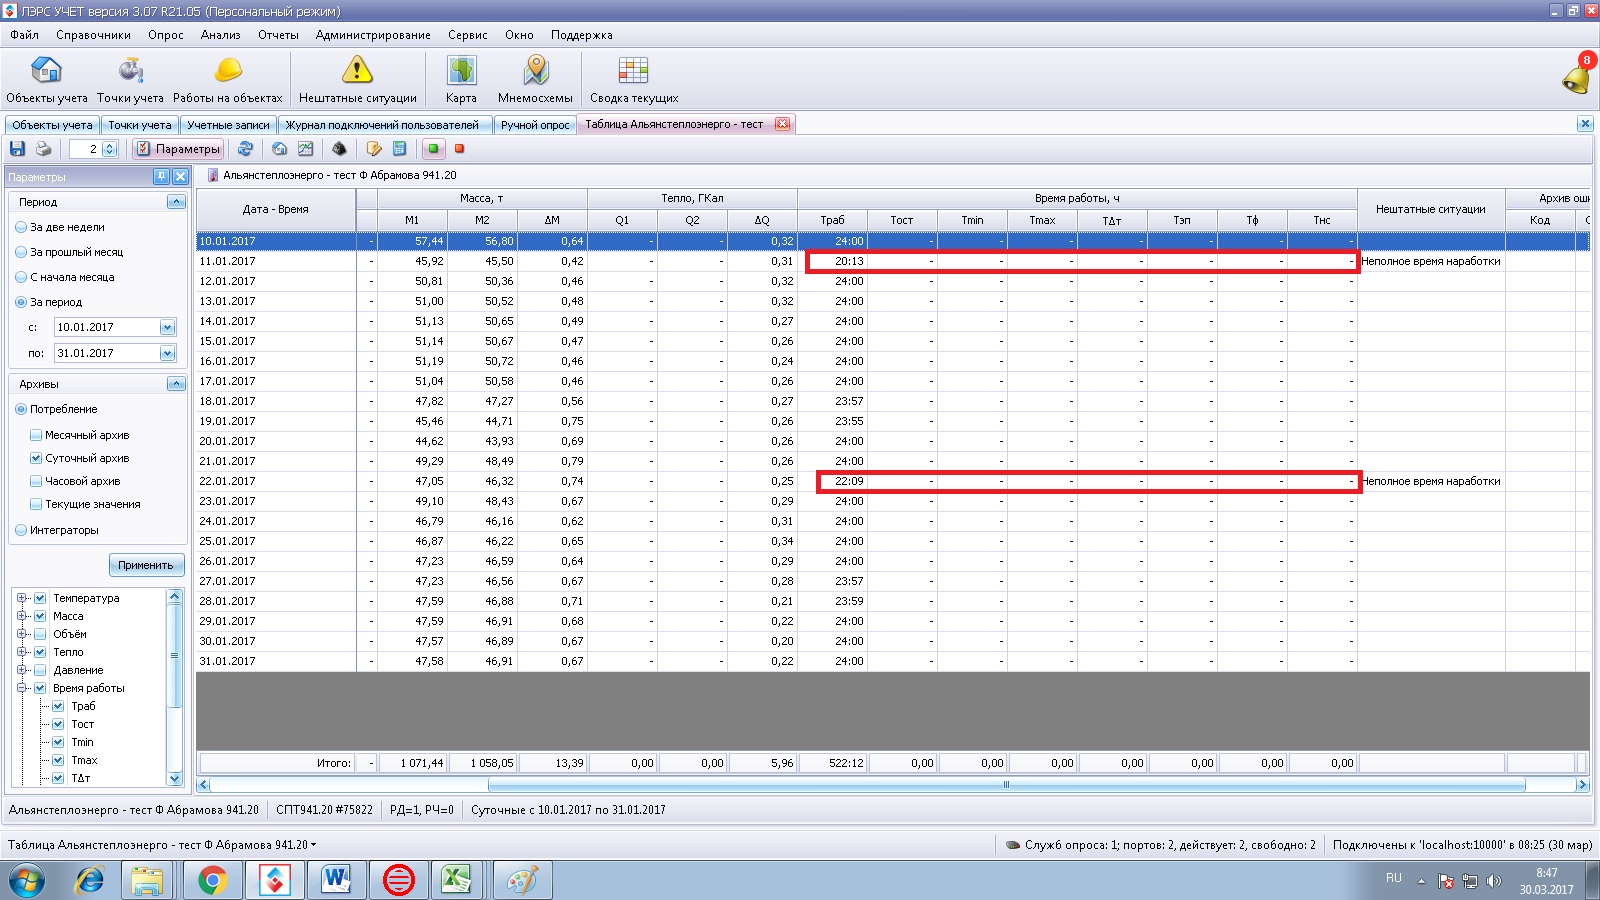Open Сводка текущих summary grid

633,80
